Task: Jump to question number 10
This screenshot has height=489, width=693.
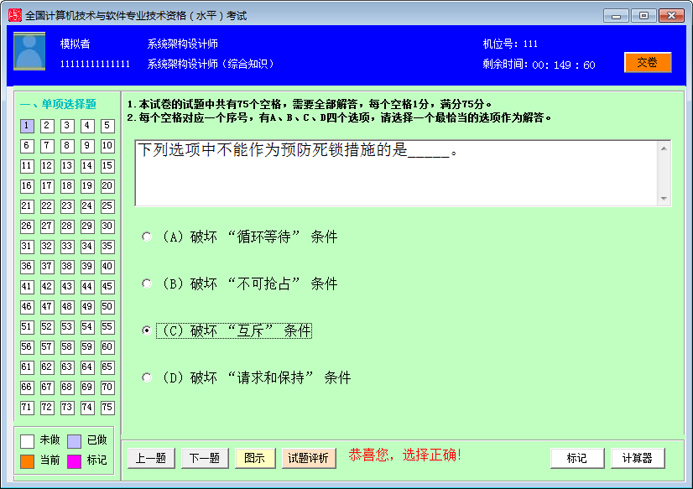Action: coord(109,146)
